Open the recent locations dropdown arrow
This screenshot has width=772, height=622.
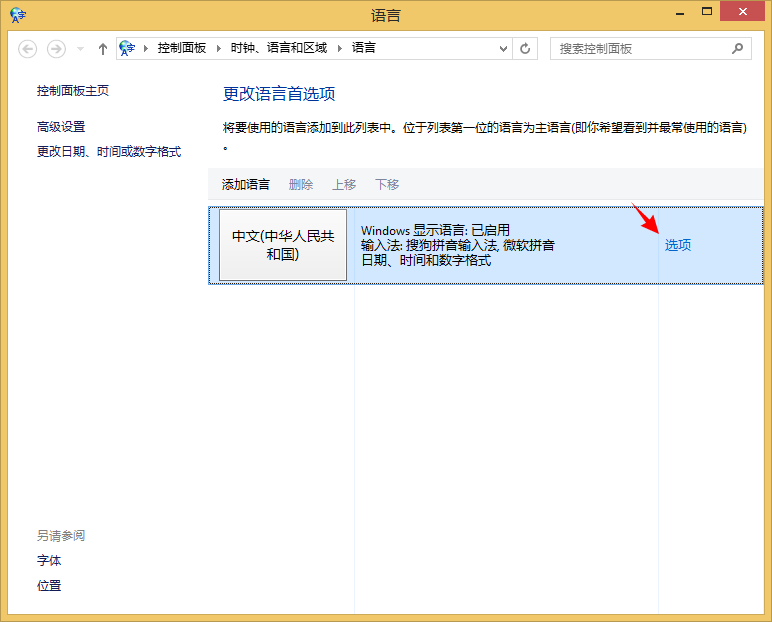click(80, 49)
